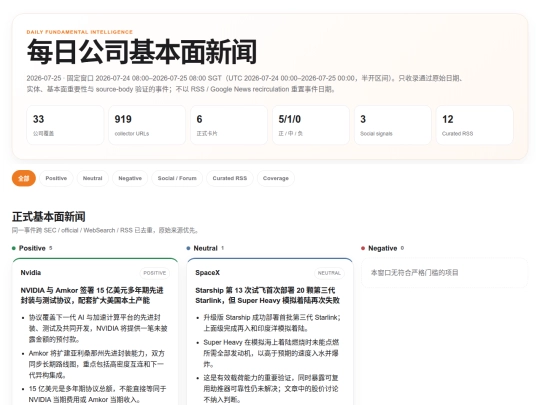The height and width of the screenshot is (405, 540).
Task: Click DAILY FUNDAMENTAL INTELLIGENCE label
Action: (x=80, y=32)
